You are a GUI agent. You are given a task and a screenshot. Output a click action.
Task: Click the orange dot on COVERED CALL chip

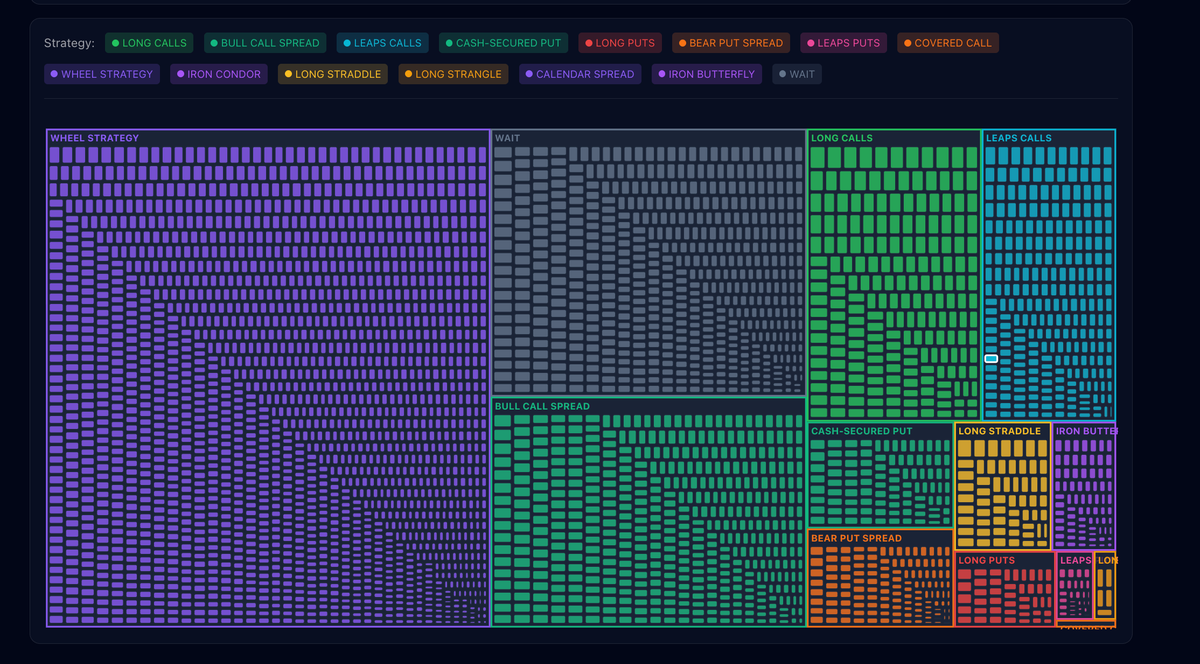pos(906,43)
